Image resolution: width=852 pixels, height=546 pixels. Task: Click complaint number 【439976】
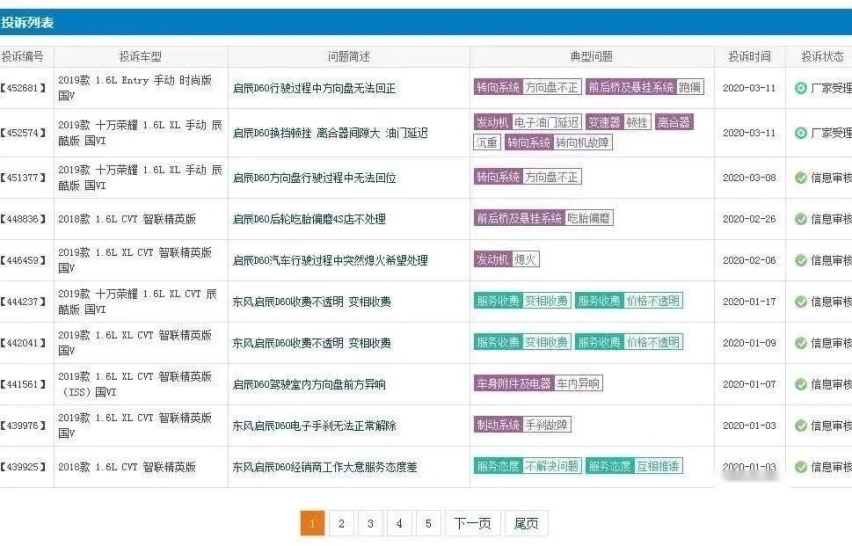tap(23, 426)
